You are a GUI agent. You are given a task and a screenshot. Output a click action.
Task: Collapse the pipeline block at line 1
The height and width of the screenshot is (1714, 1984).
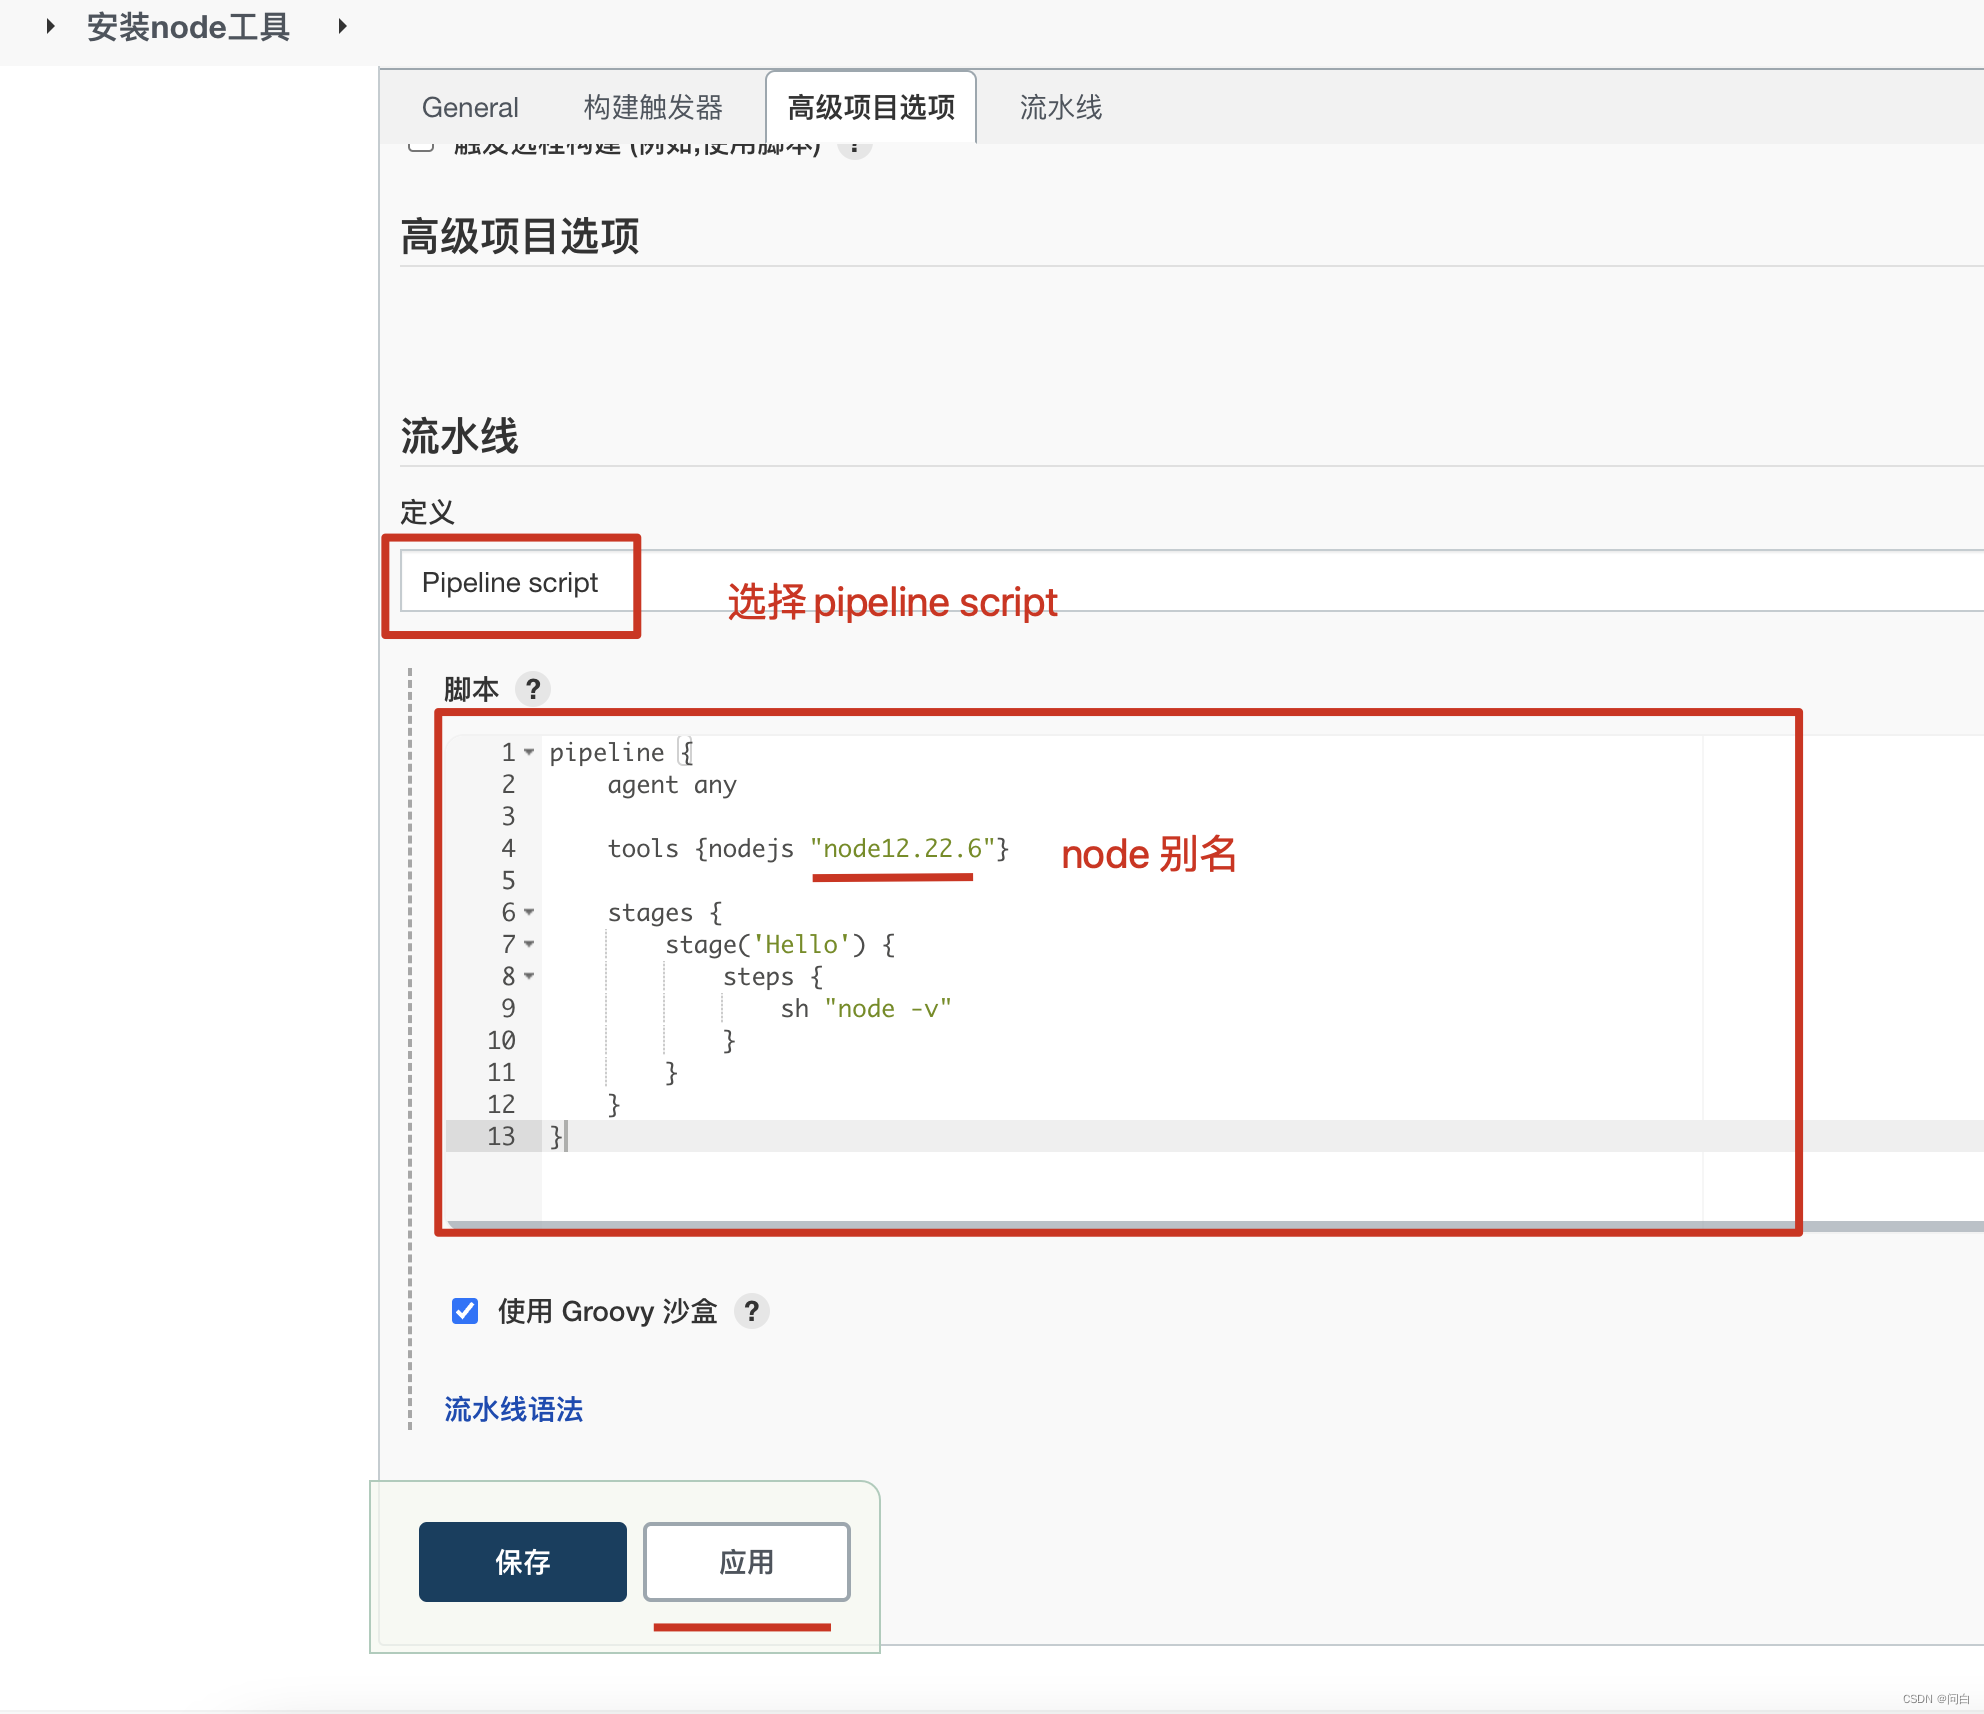[x=528, y=753]
